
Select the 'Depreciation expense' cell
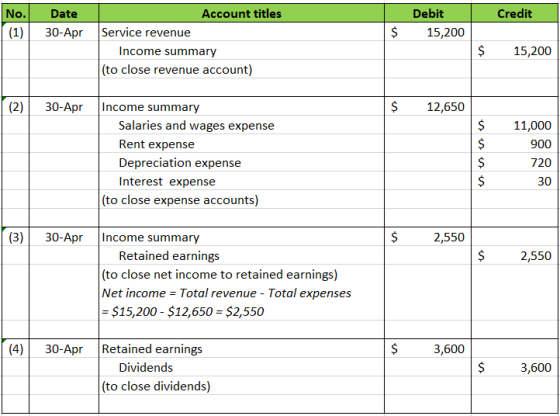(x=241, y=162)
